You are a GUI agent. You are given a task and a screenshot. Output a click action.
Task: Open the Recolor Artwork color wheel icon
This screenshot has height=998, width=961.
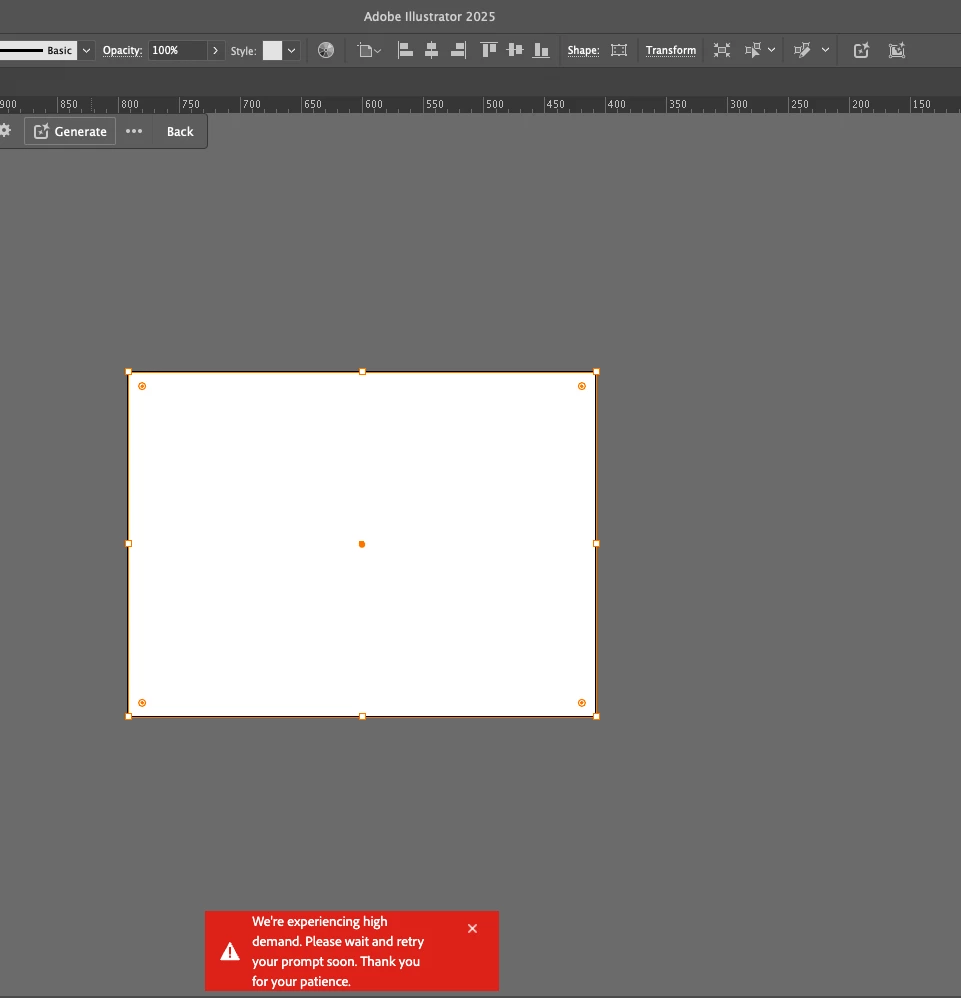pos(326,50)
